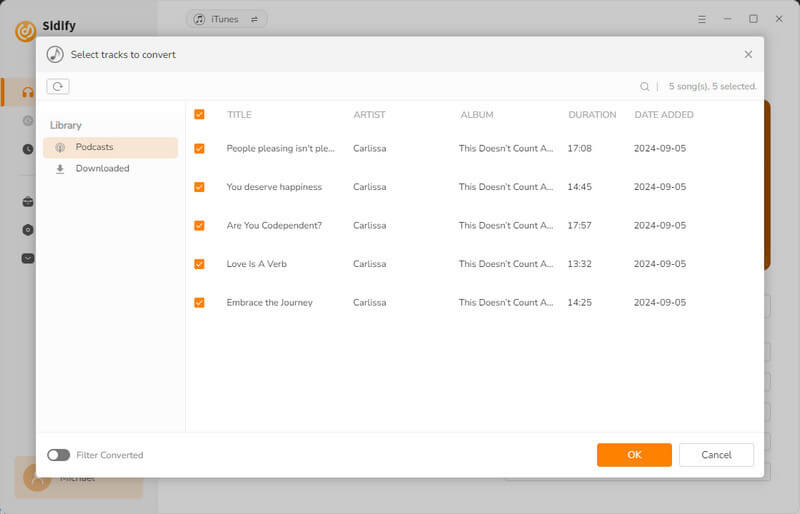Viewport: 800px width, 514px height.
Task: Click the Podcasts microphone icon in Library
Action: pos(60,148)
